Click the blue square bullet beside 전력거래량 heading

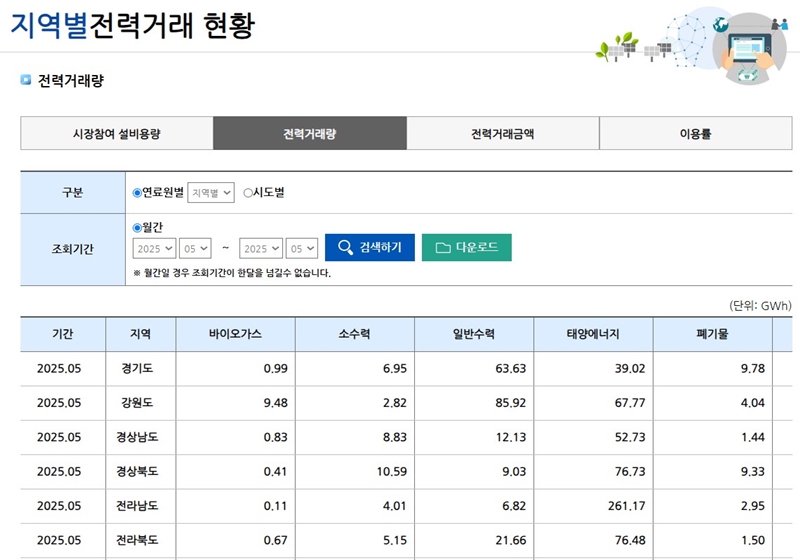click(x=26, y=80)
